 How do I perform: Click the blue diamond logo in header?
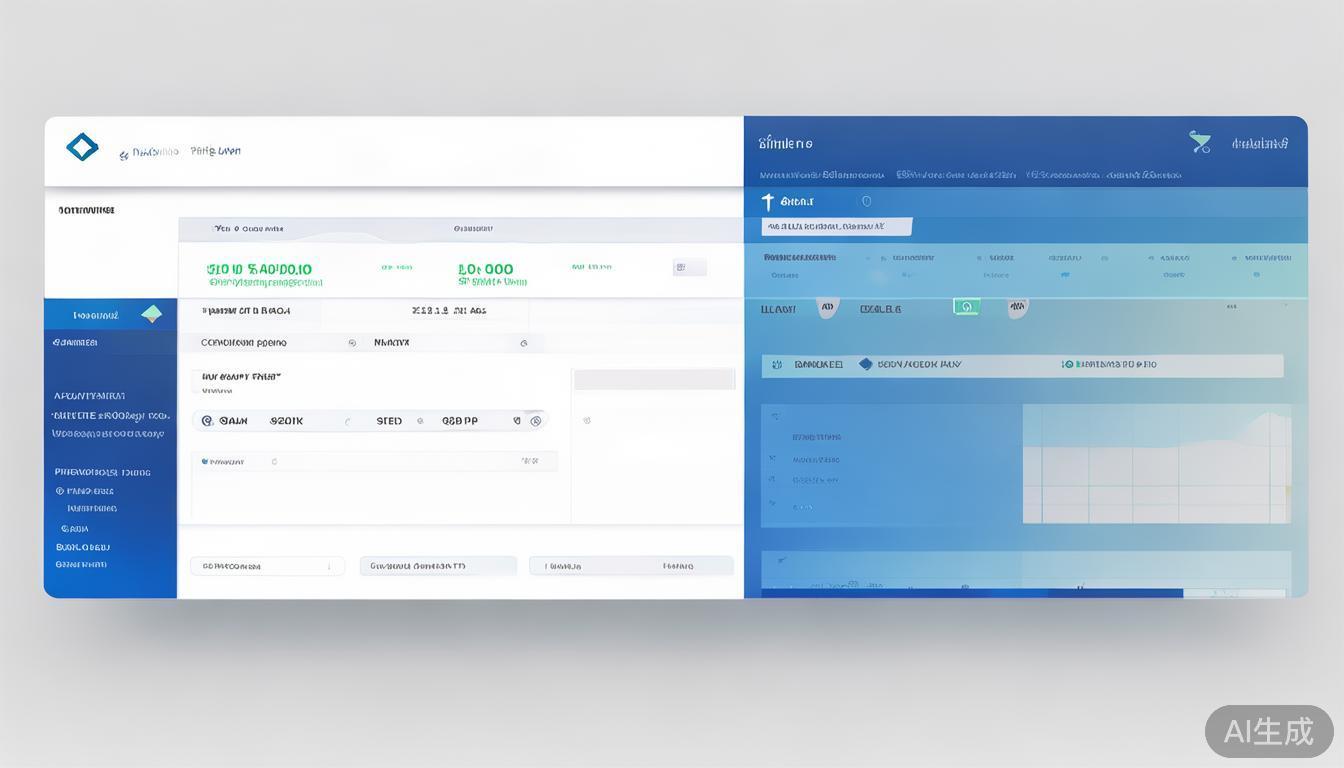(82, 148)
